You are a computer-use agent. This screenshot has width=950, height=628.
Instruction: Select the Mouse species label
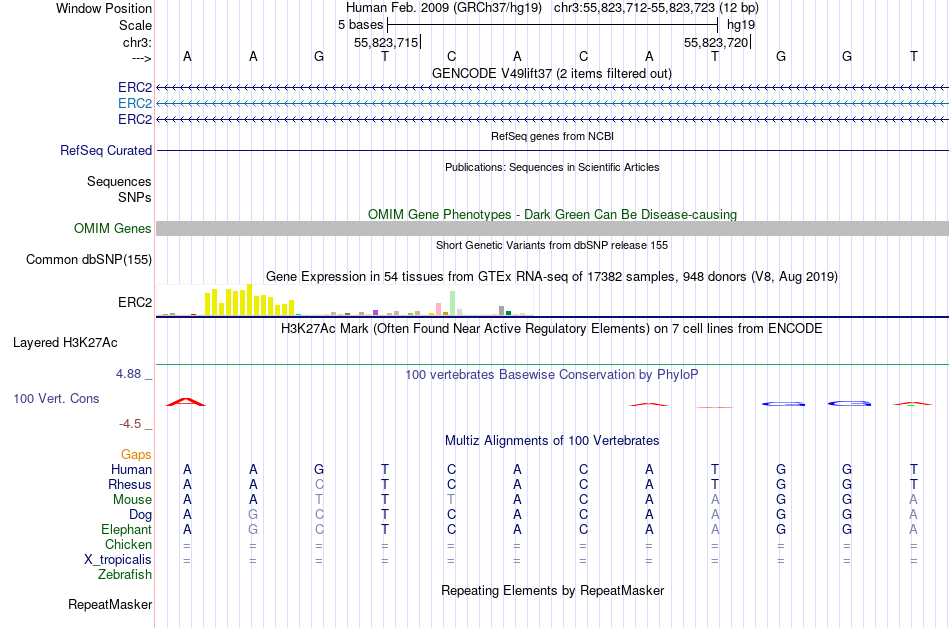(132, 500)
